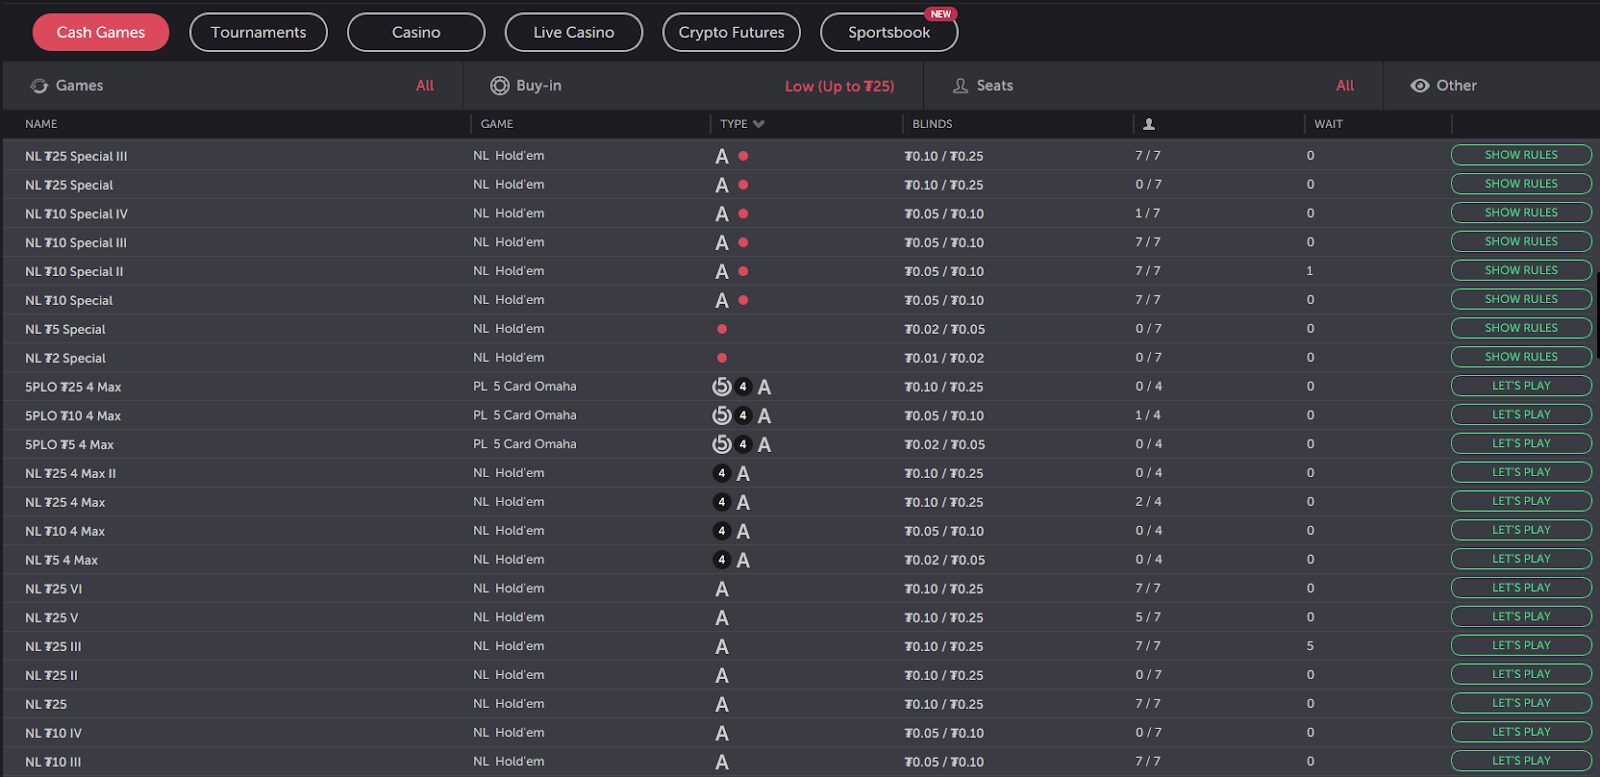Sort table by WAIT column
1600x777 pixels.
[1328, 124]
